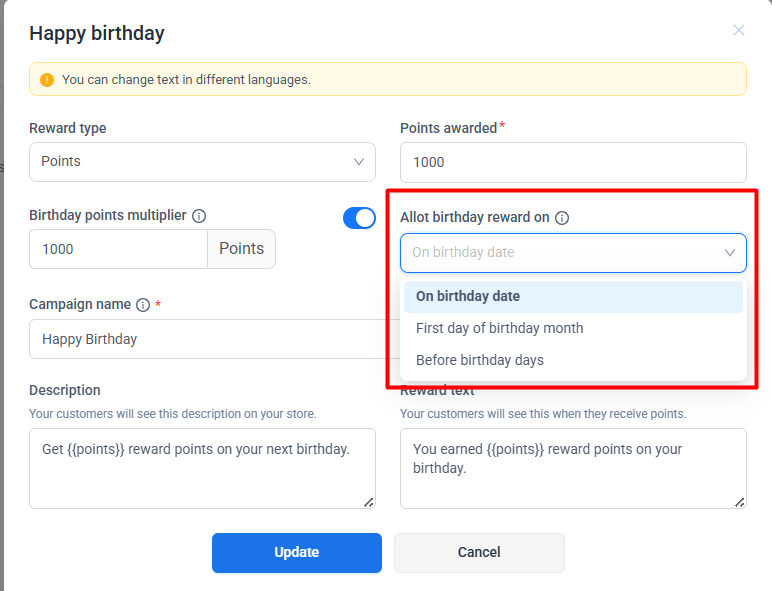Edit the Description text area
The height and width of the screenshot is (591, 772).
click(x=202, y=468)
